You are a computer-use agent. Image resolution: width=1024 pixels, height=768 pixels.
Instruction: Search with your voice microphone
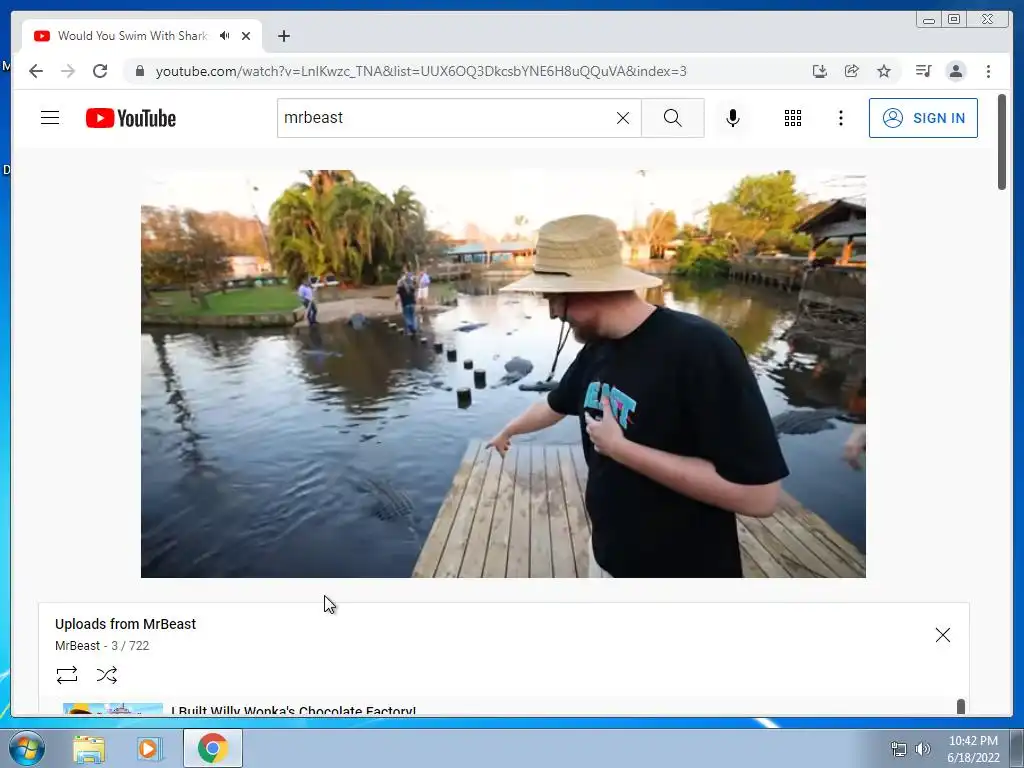click(733, 118)
